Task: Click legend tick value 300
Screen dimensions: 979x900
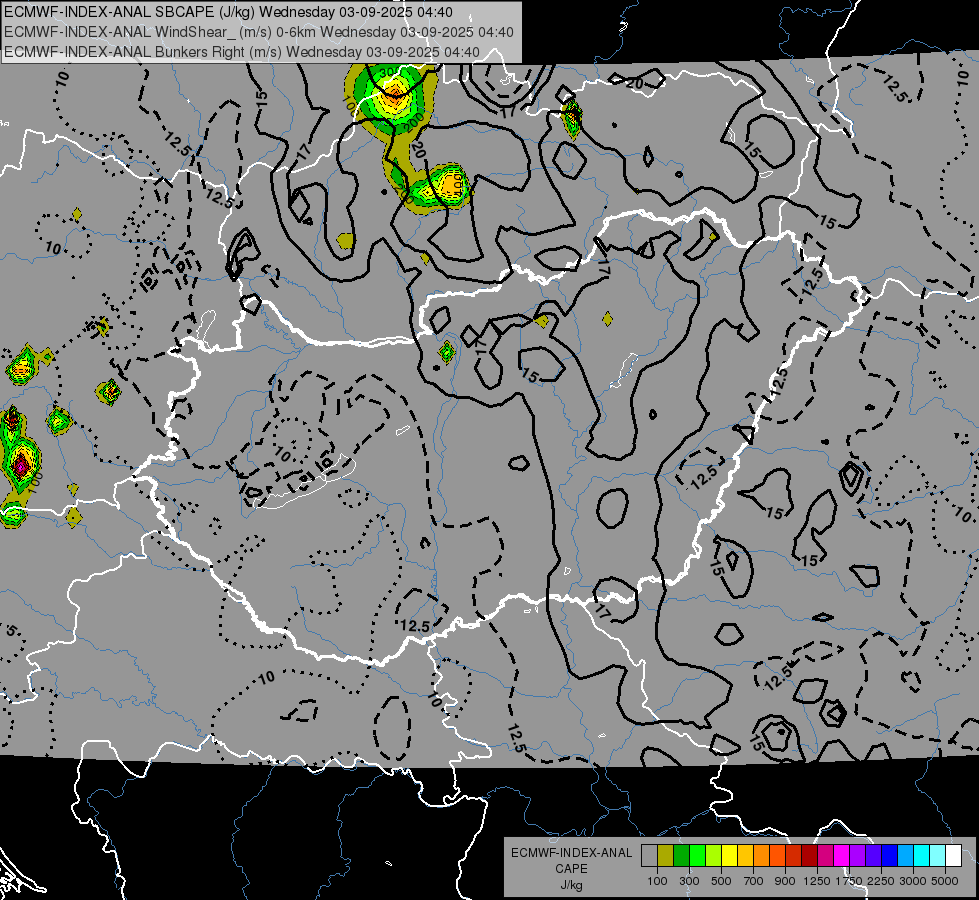Action: click(689, 881)
